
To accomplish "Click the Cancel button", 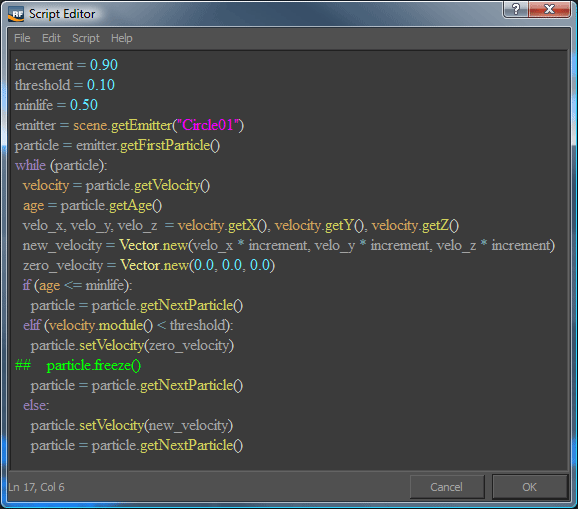I will pos(446,487).
